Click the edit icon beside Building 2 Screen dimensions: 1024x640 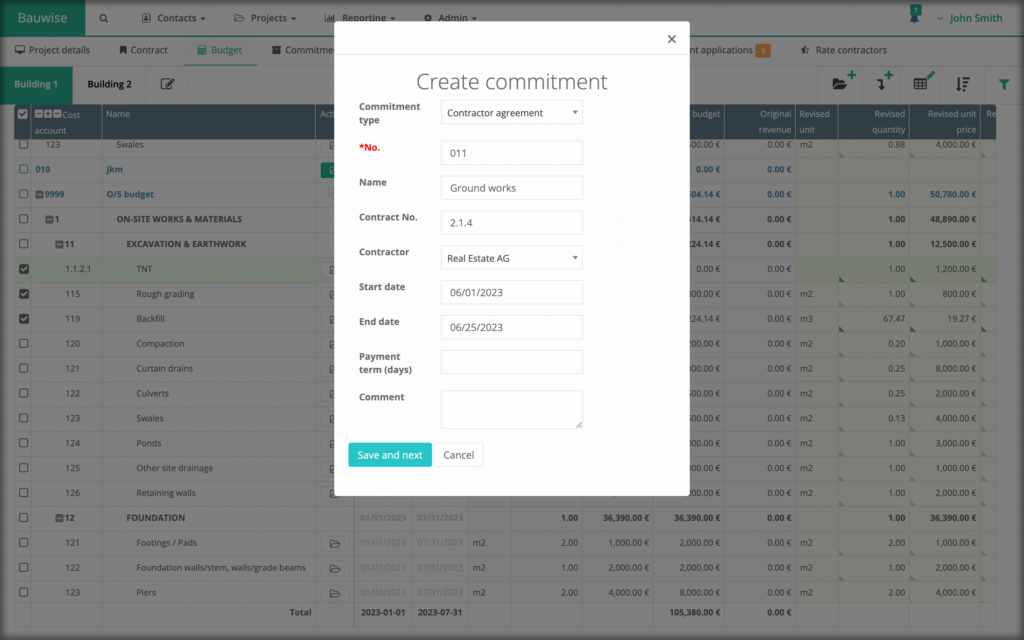(167, 84)
